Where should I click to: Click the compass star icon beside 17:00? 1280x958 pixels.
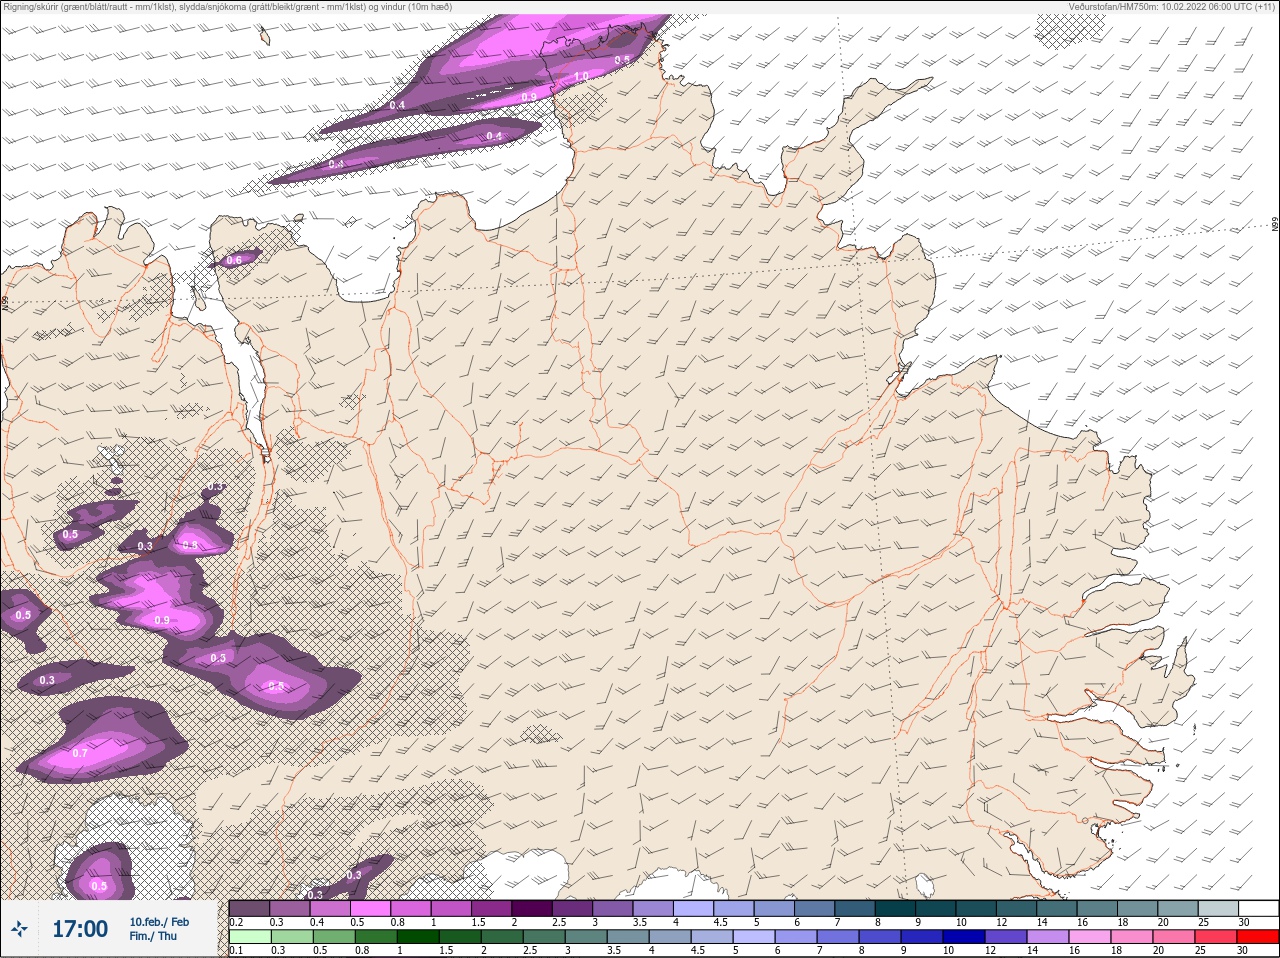pyautogui.click(x=19, y=930)
